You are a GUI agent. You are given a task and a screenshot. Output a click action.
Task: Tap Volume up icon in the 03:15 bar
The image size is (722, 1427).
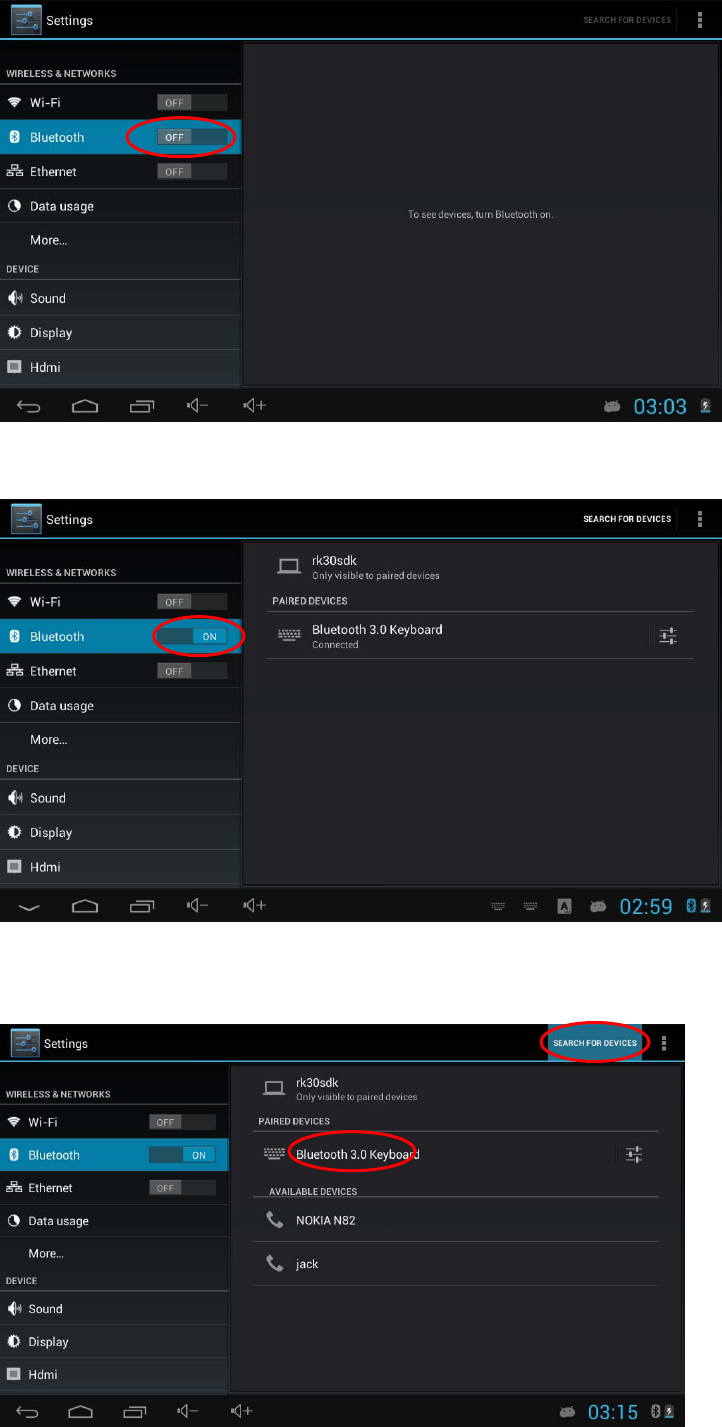[241, 1411]
